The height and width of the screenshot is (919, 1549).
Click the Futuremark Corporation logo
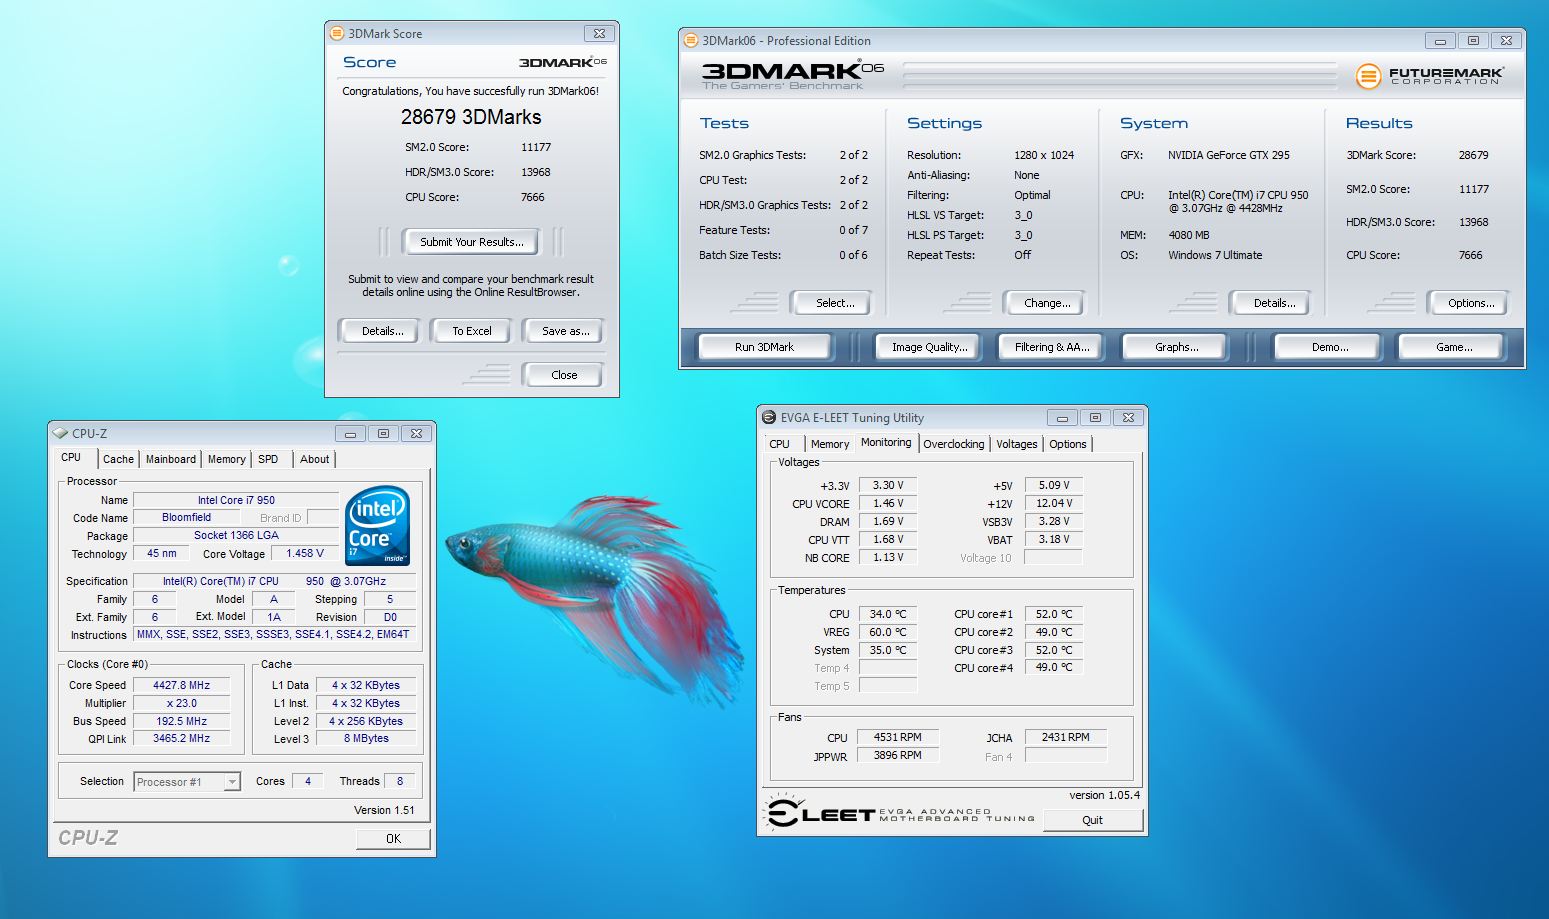pyautogui.click(x=1430, y=75)
